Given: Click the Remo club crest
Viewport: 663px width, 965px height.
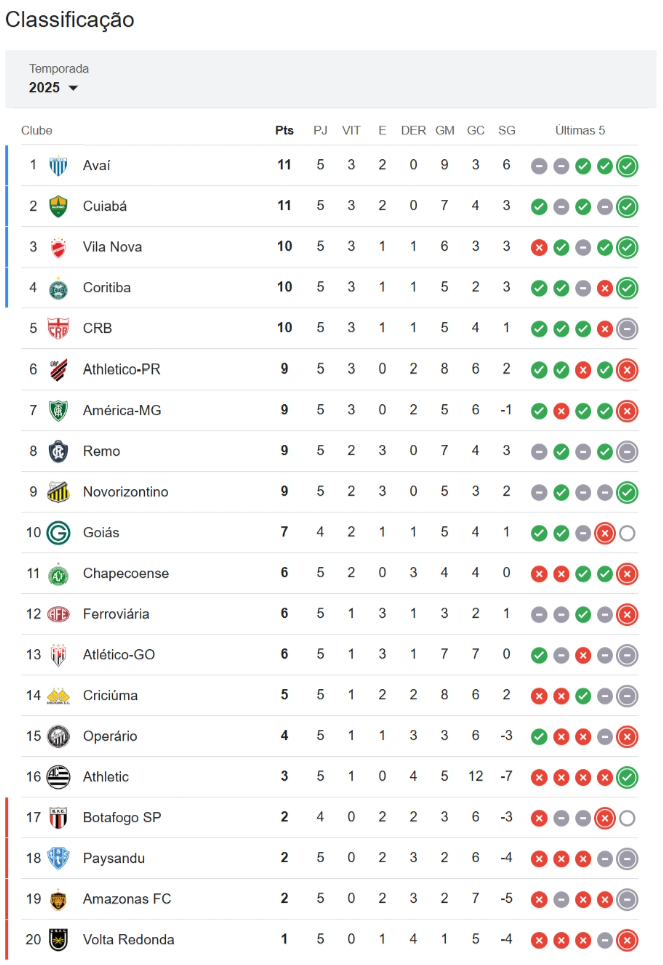Looking at the screenshot, I should coord(58,451).
